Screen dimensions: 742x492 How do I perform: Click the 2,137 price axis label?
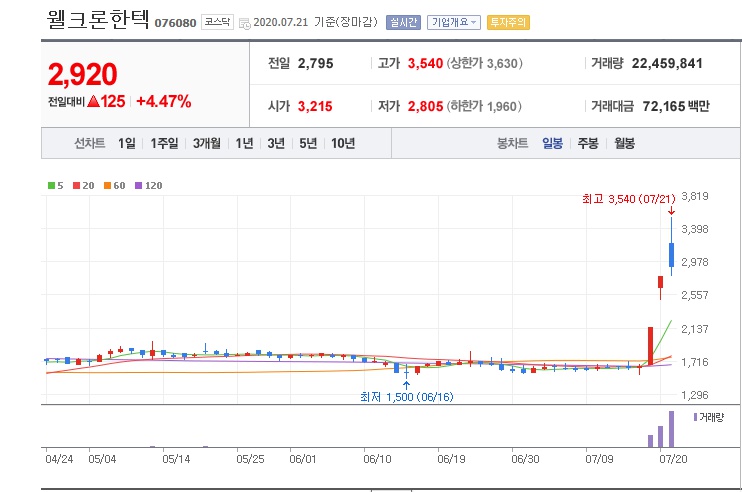(x=695, y=328)
